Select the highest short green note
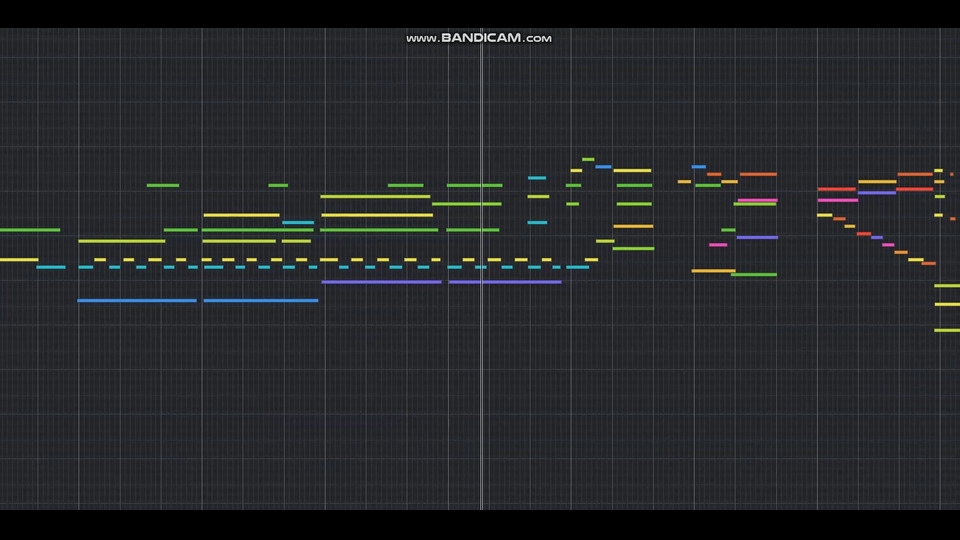Image resolution: width=960 pixels, height=540 pixels. (588, 159)
